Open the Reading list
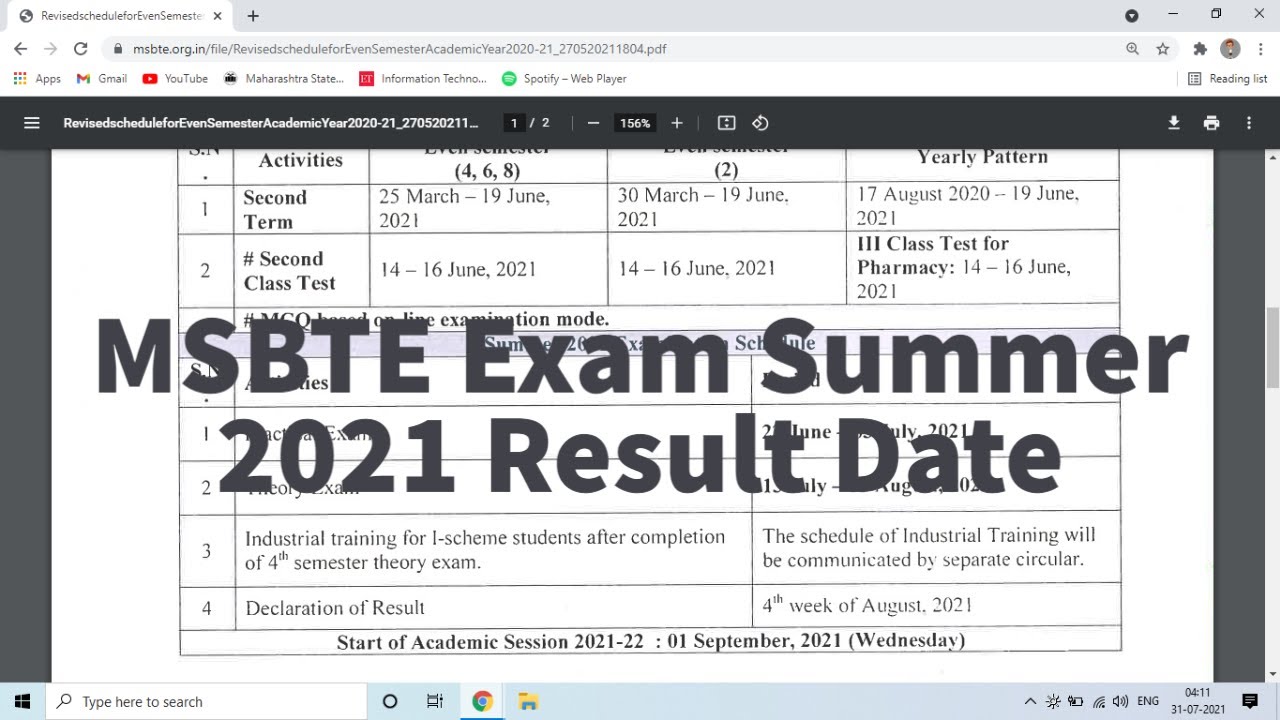The height and width of the screenshot is (720, 1280). [x=1227, y=78]
